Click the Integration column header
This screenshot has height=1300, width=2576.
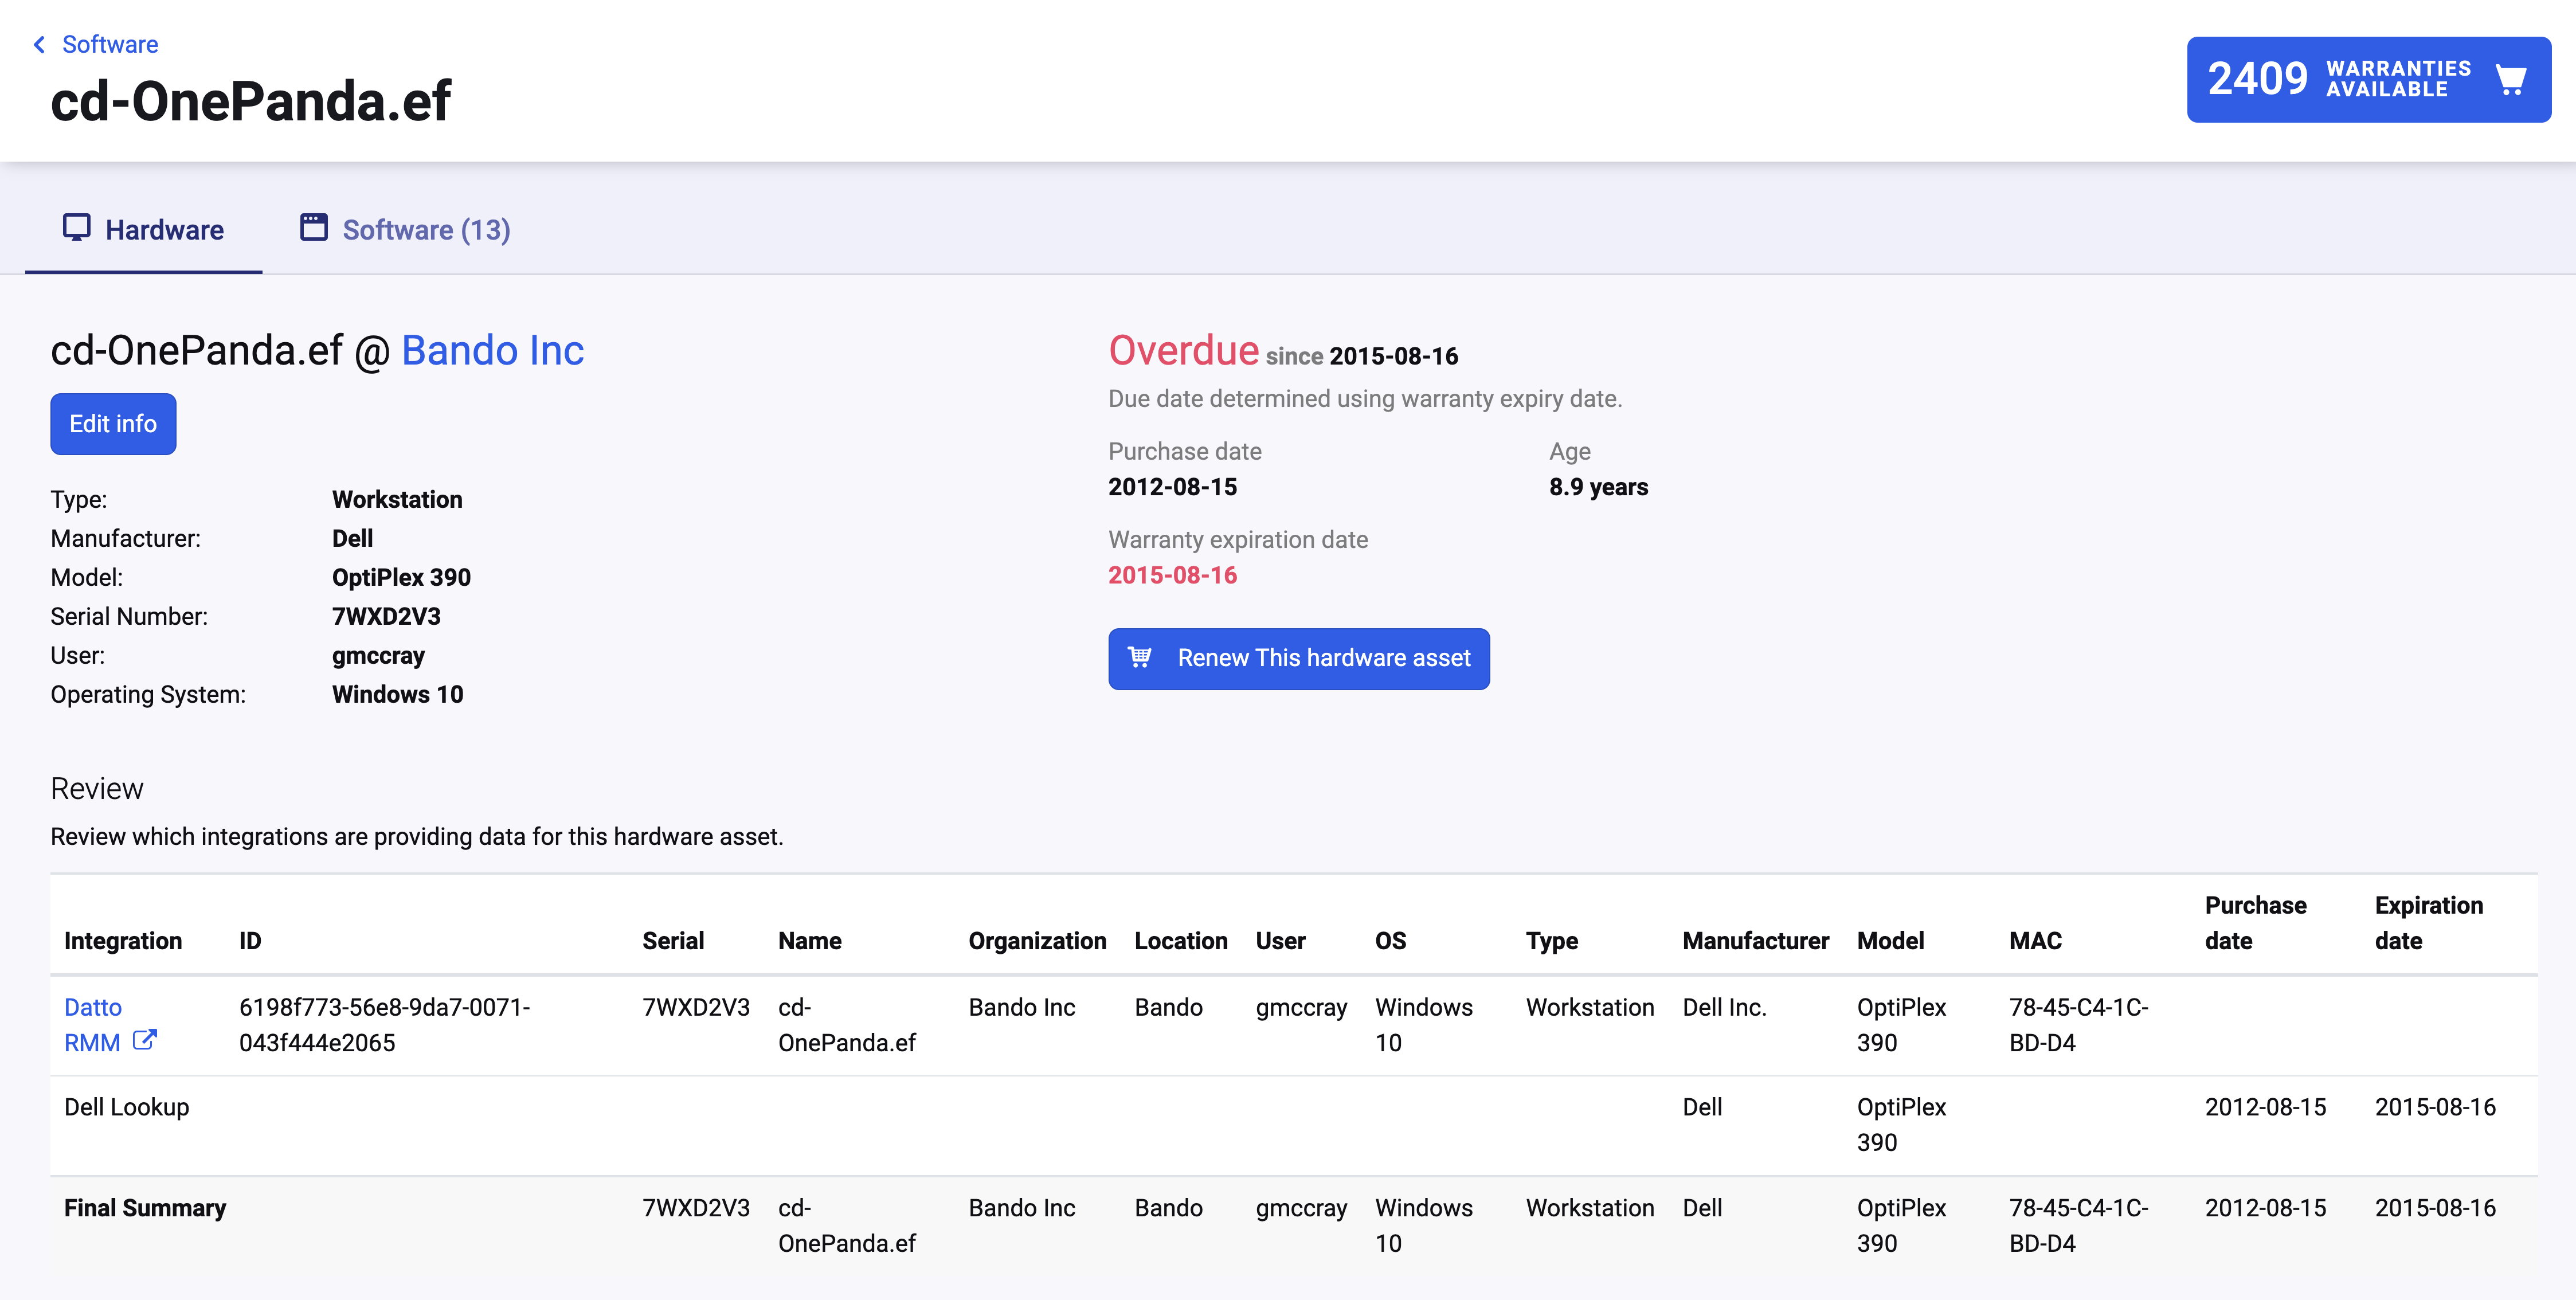click(123, 941)
